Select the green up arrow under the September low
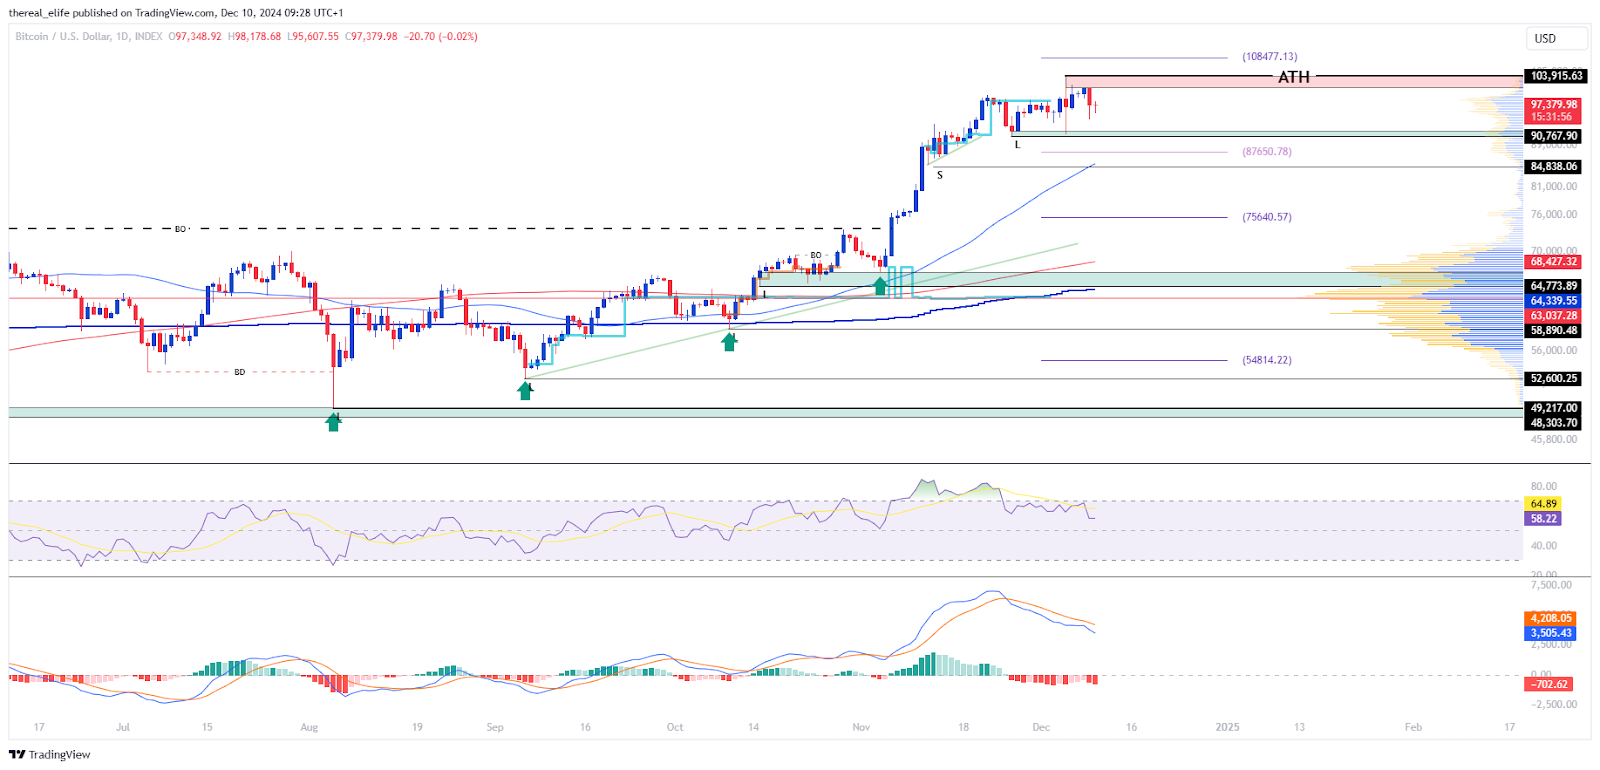 click(525, 391)
